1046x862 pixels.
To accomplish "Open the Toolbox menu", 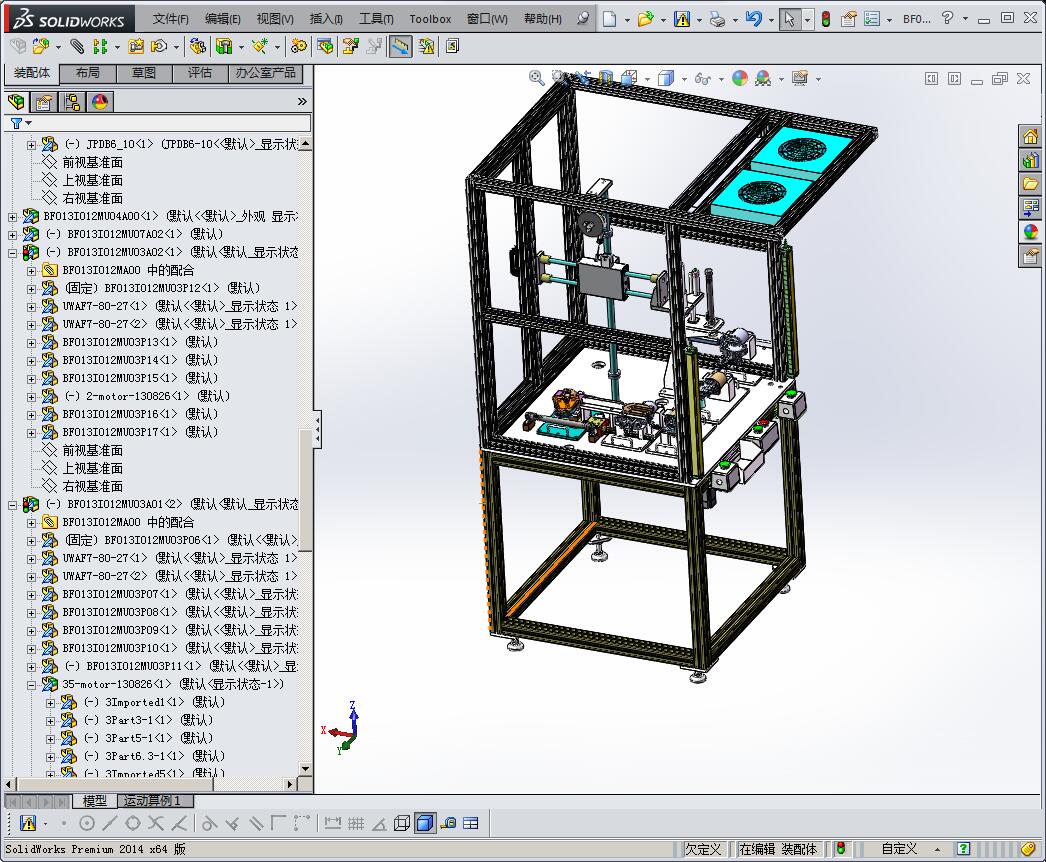I will pyautogui.click(x=430, y=19).
